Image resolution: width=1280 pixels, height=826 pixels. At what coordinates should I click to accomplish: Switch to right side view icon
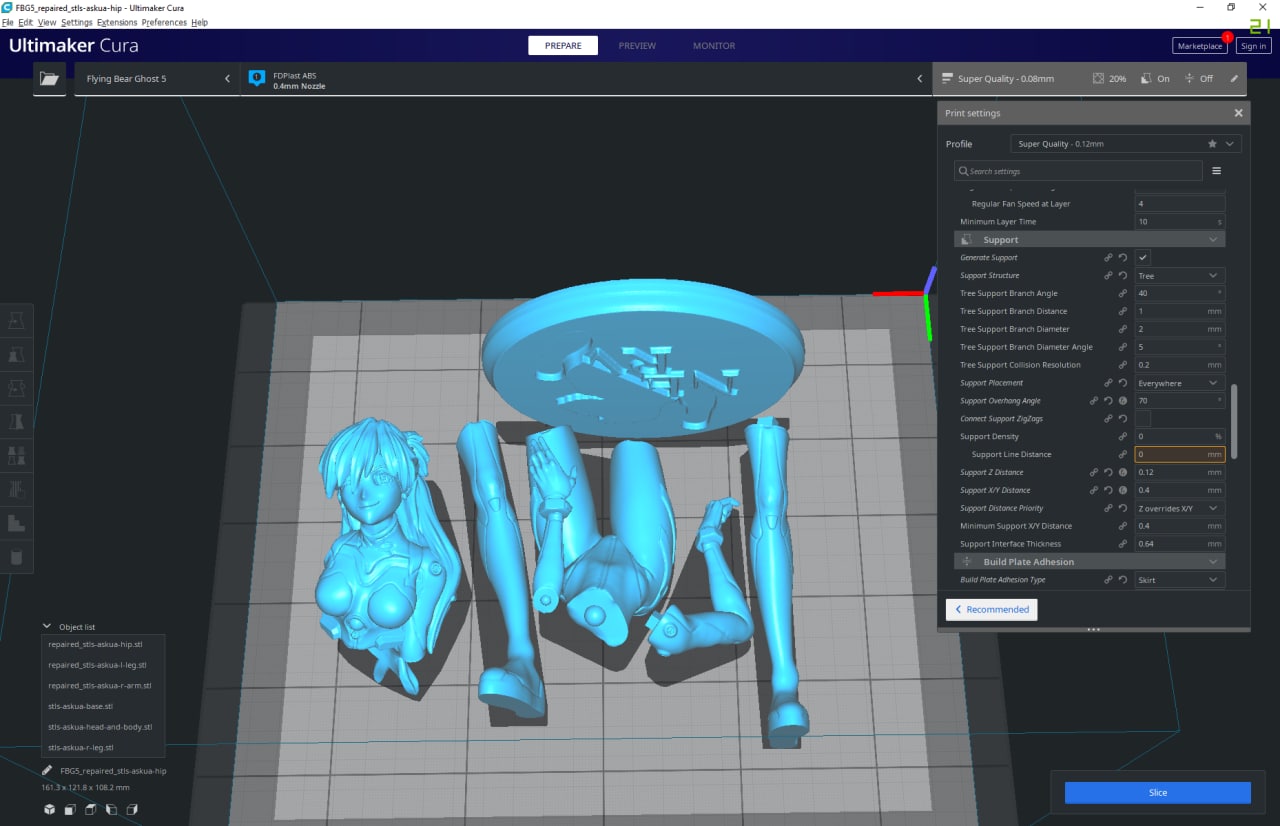pos(132,809)
